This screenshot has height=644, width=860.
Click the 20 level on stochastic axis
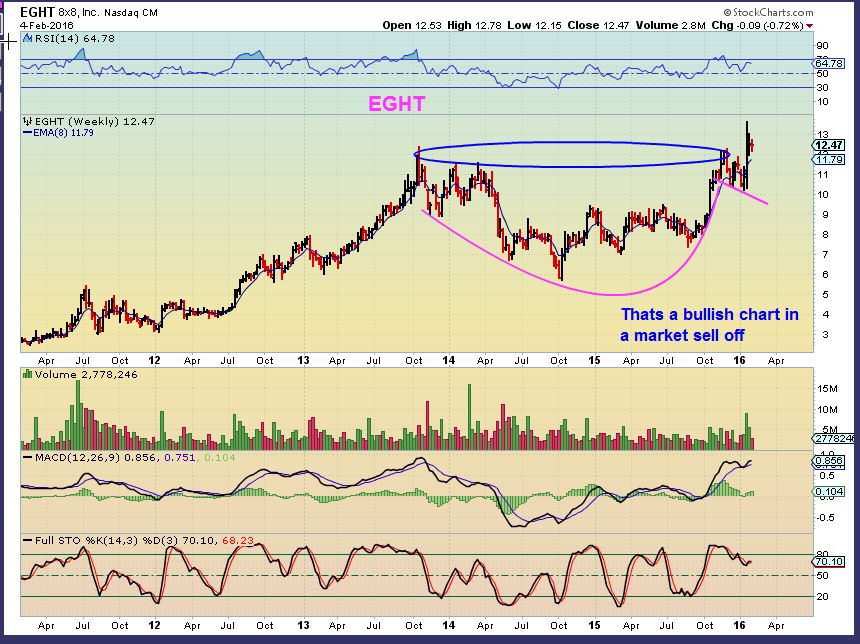(822, 597)
